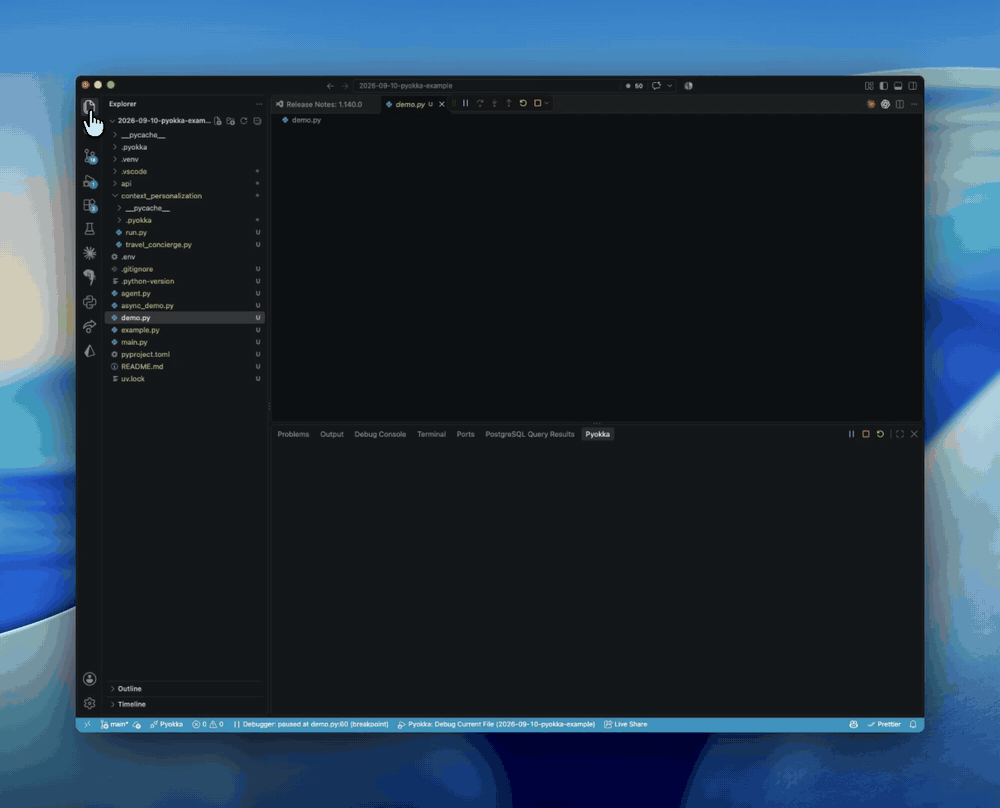Click New Folder icon in Explorer header

point(230,121)
